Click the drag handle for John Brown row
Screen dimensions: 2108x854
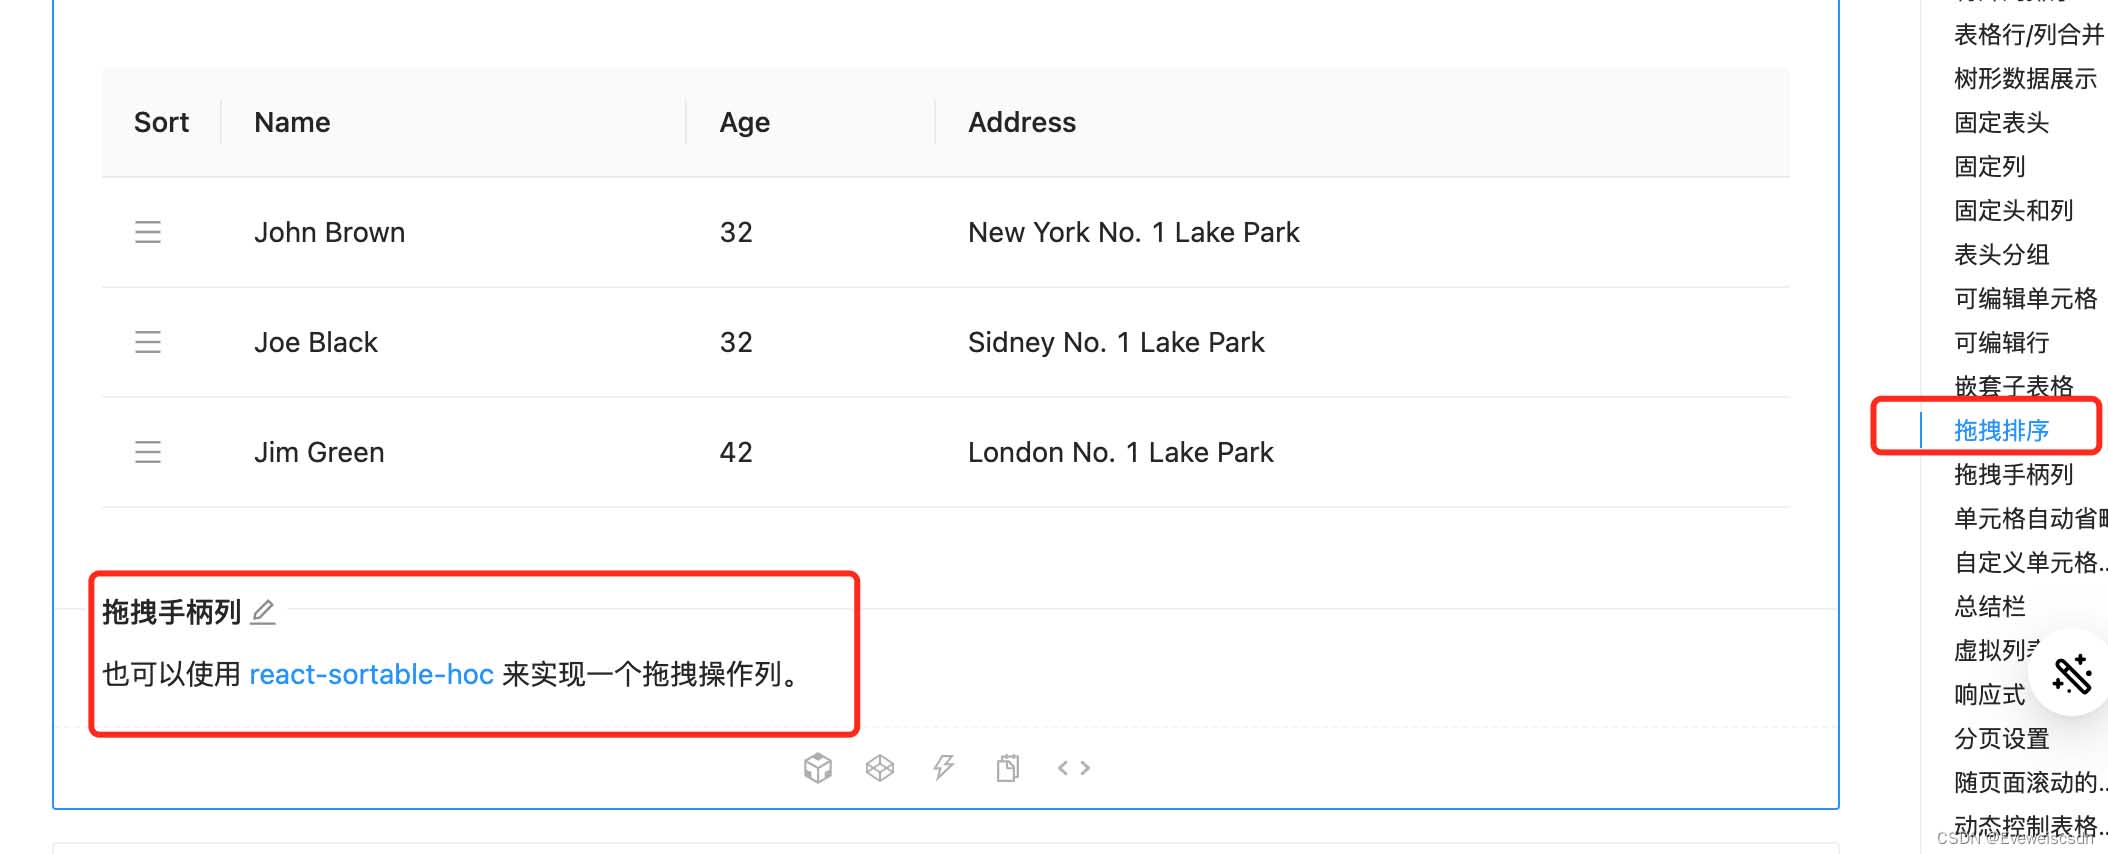(x=148, y=232)
